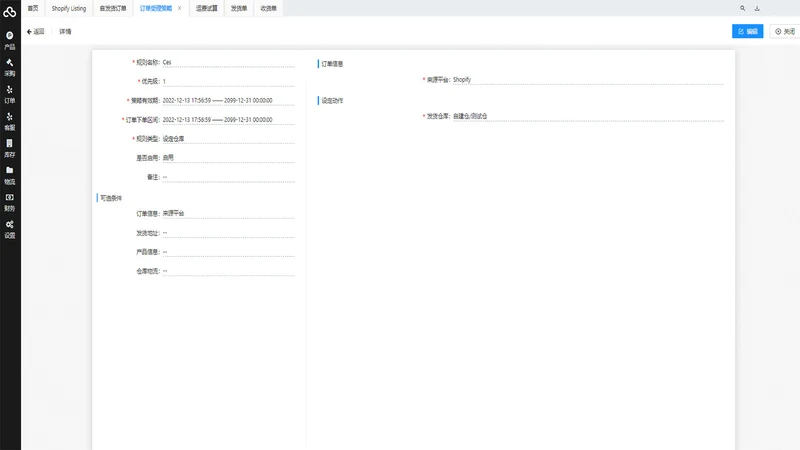Switch to the 自发货订单 tab

click(x=113, y=8)
